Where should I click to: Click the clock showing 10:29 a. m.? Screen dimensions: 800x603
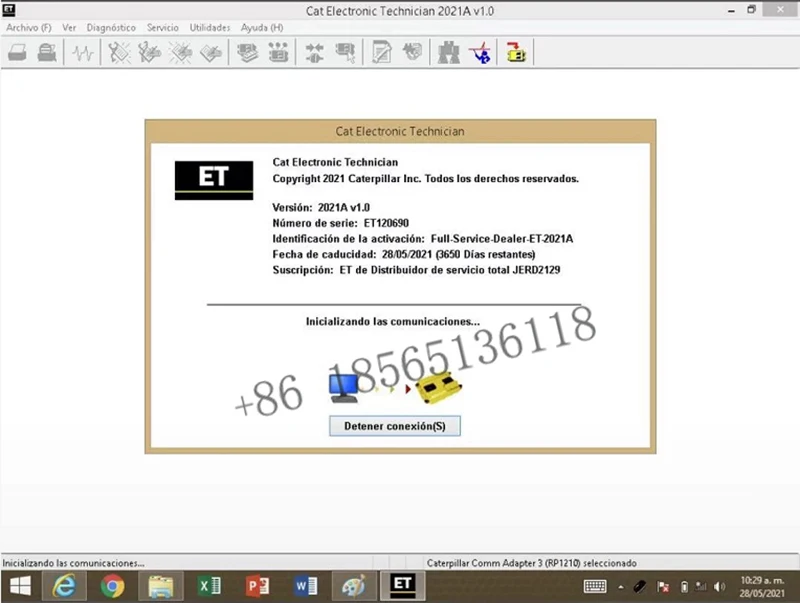tap(762, 580)
